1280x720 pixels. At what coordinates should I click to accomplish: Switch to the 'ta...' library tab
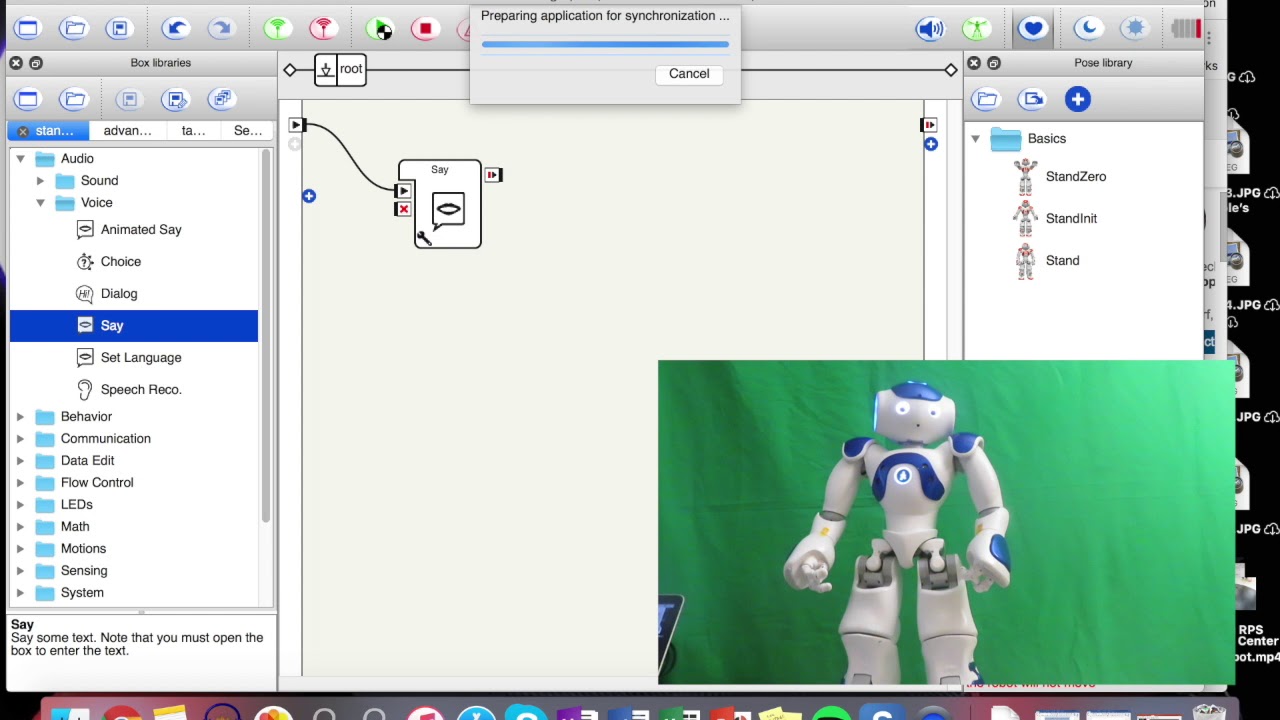193,131
